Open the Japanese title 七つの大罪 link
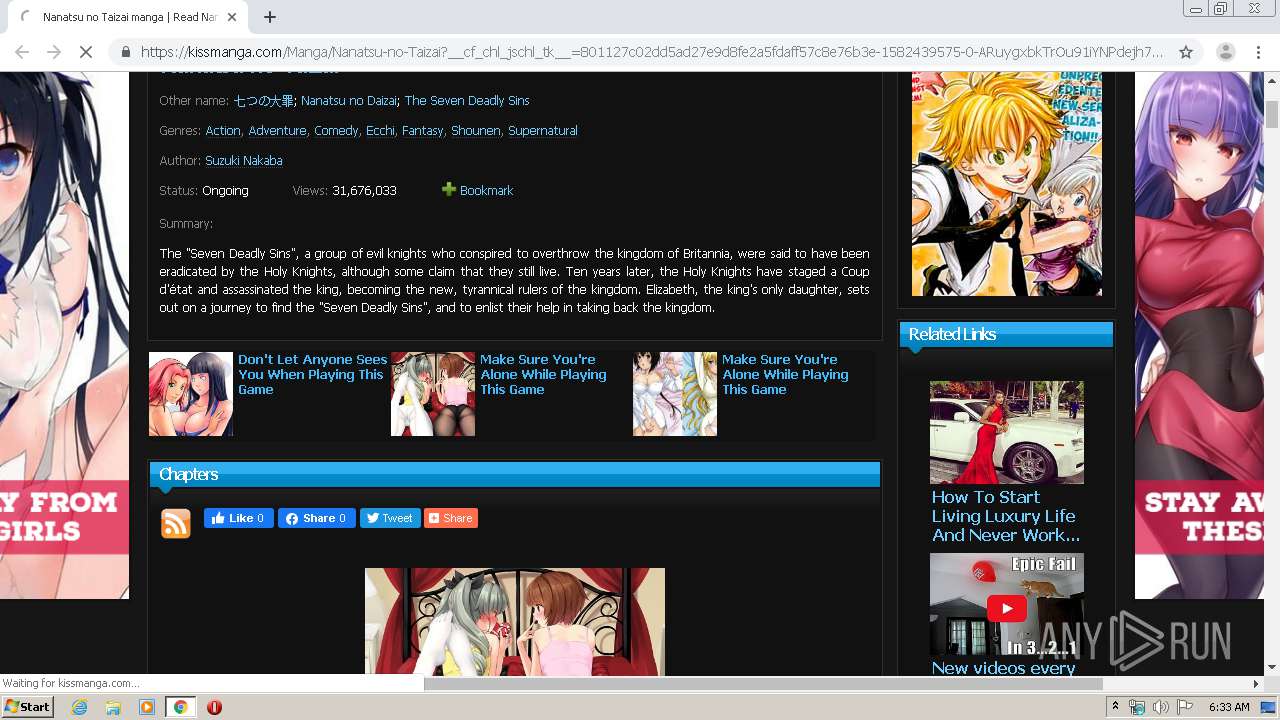Screen dimensions: 1280x720 click(x=264, y=100)
